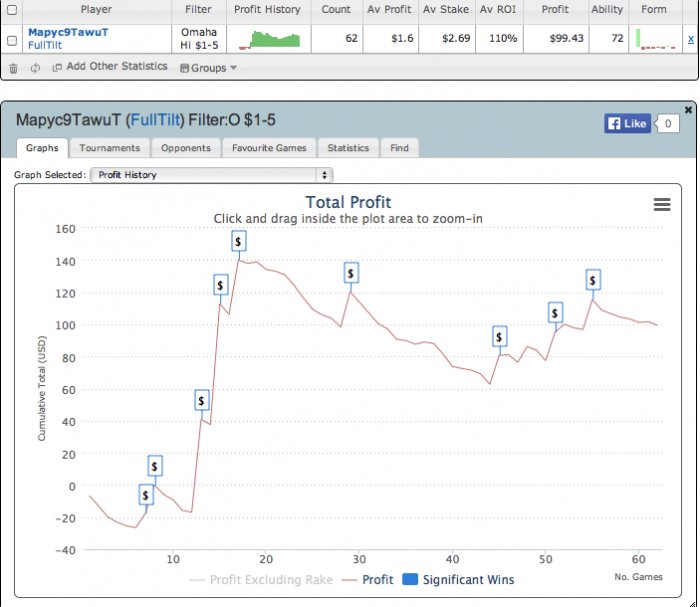Click the $ win marker at game 29
Screen dimensions: 700x607
click(x=351, y=273)
